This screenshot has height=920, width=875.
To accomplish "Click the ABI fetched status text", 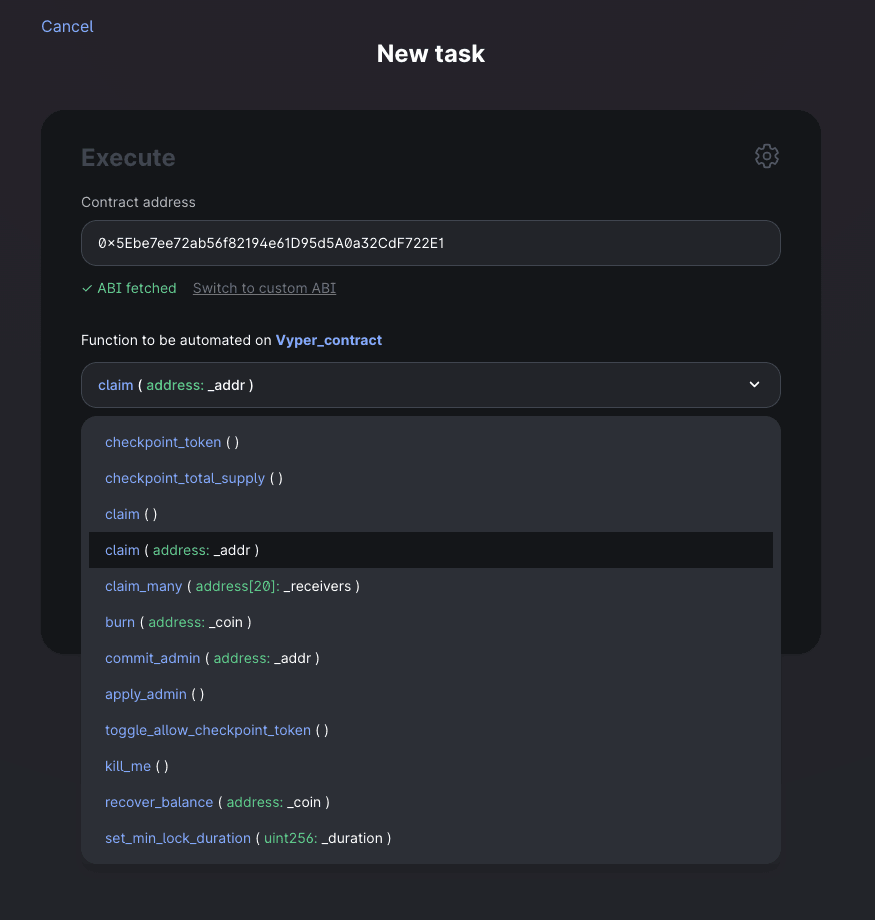I will pyautogui.click(x=129, y=288).
